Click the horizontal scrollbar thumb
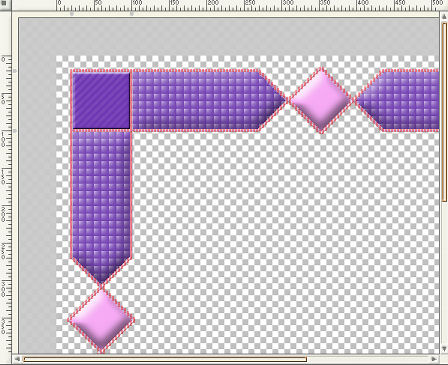 tap(165, 359)
